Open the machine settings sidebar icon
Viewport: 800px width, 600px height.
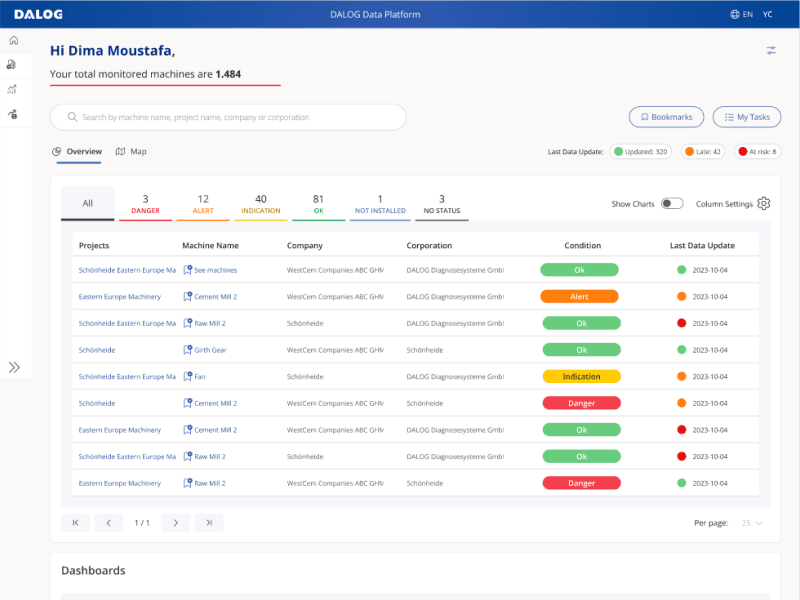click(13, 114)
